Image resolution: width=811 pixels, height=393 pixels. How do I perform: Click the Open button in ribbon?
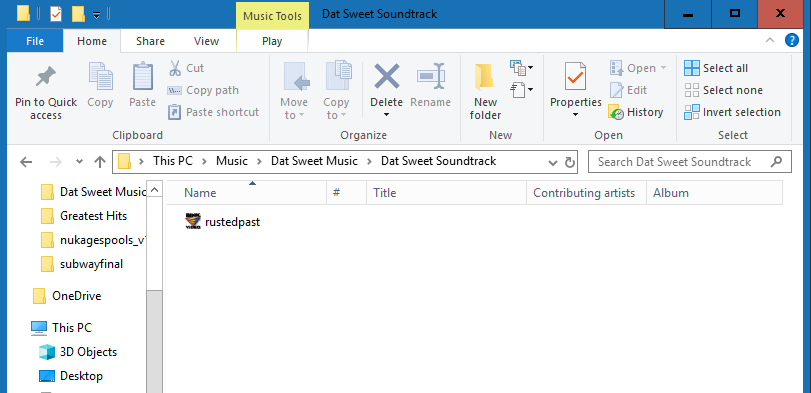tap(638, 68)
